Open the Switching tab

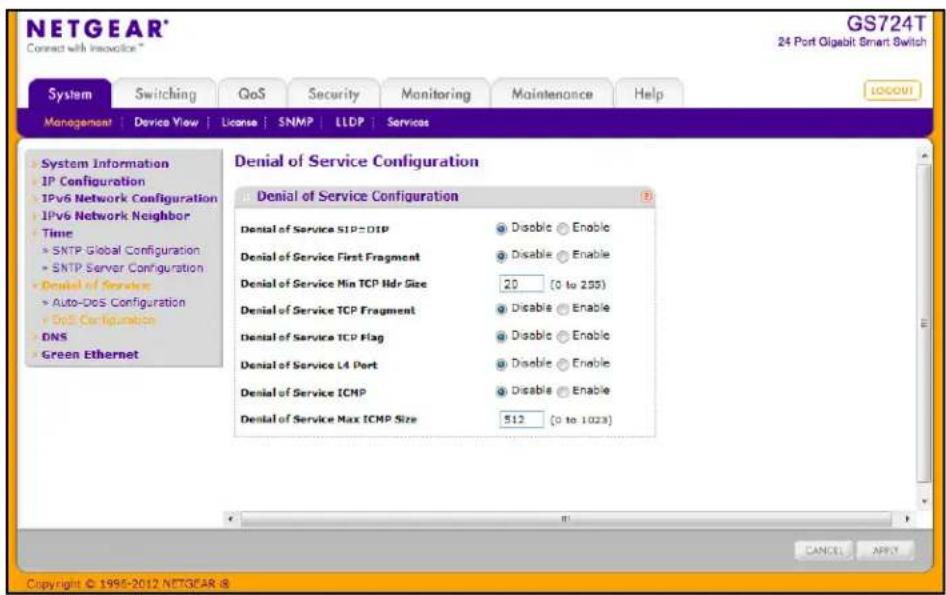(165, 94)
